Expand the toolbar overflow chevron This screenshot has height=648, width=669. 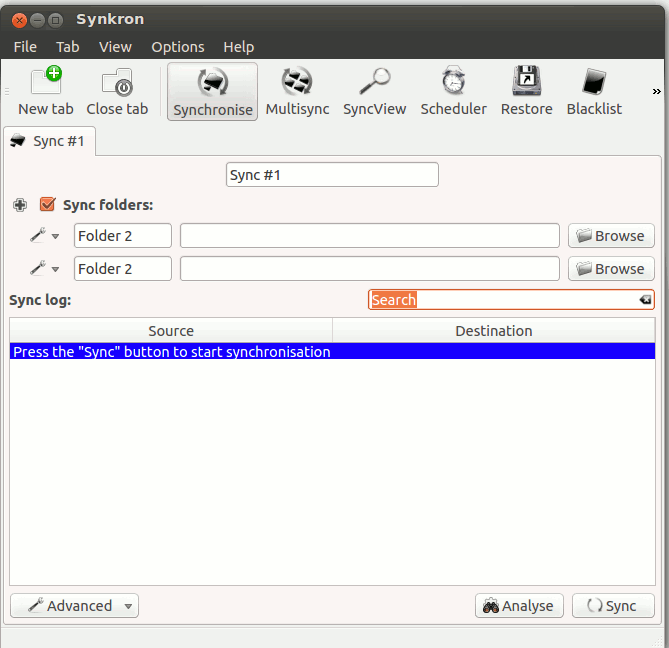click(x=657, y=91)
